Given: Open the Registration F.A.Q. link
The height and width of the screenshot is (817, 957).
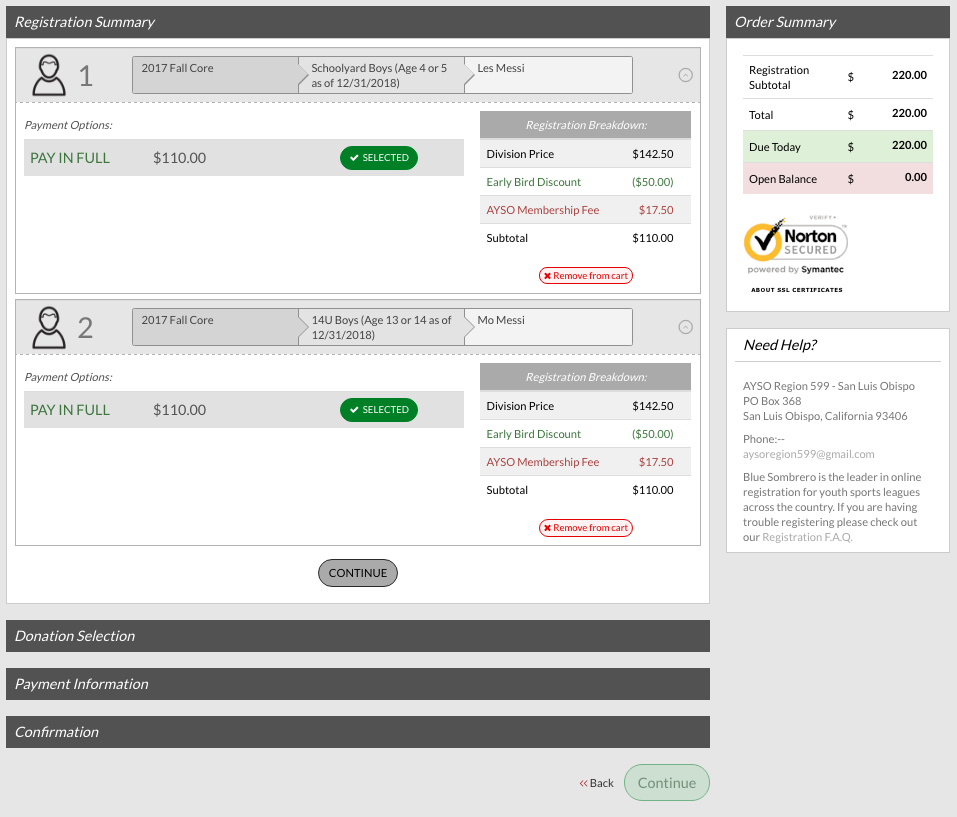Looking at the screenshot, I should click(807, 537).
